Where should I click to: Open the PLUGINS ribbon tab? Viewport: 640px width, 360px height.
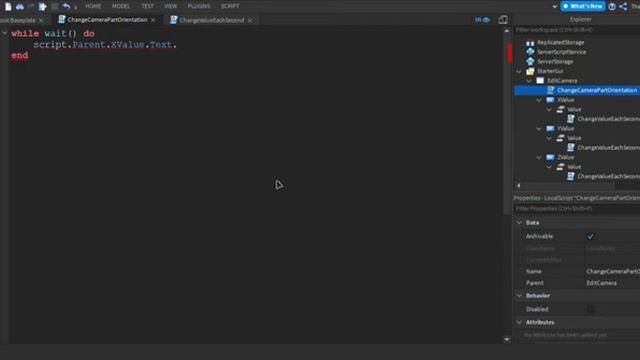tap(199, 6)
